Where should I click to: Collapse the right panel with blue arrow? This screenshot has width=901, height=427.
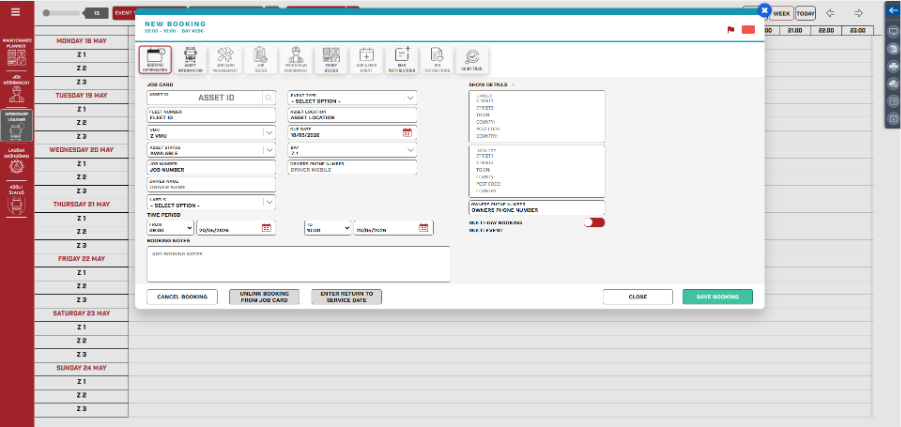click(x=892, y=10)
